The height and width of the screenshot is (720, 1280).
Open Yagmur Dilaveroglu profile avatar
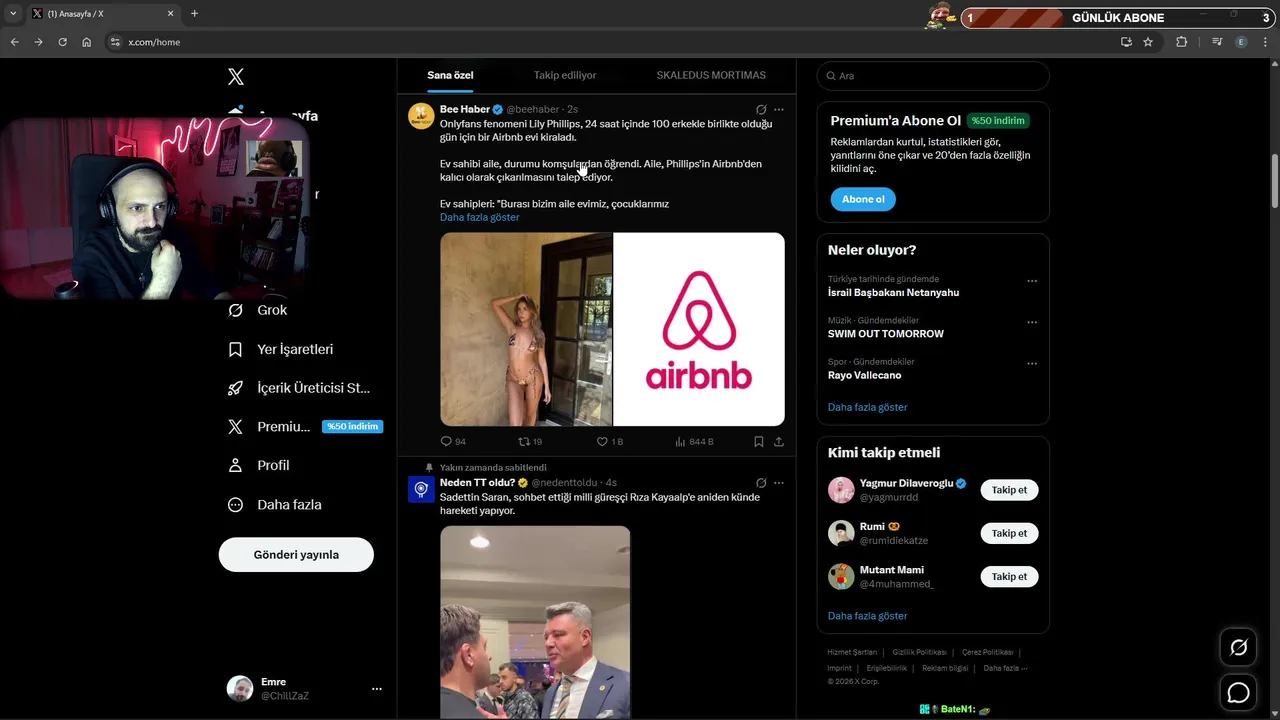pos(841,490)
